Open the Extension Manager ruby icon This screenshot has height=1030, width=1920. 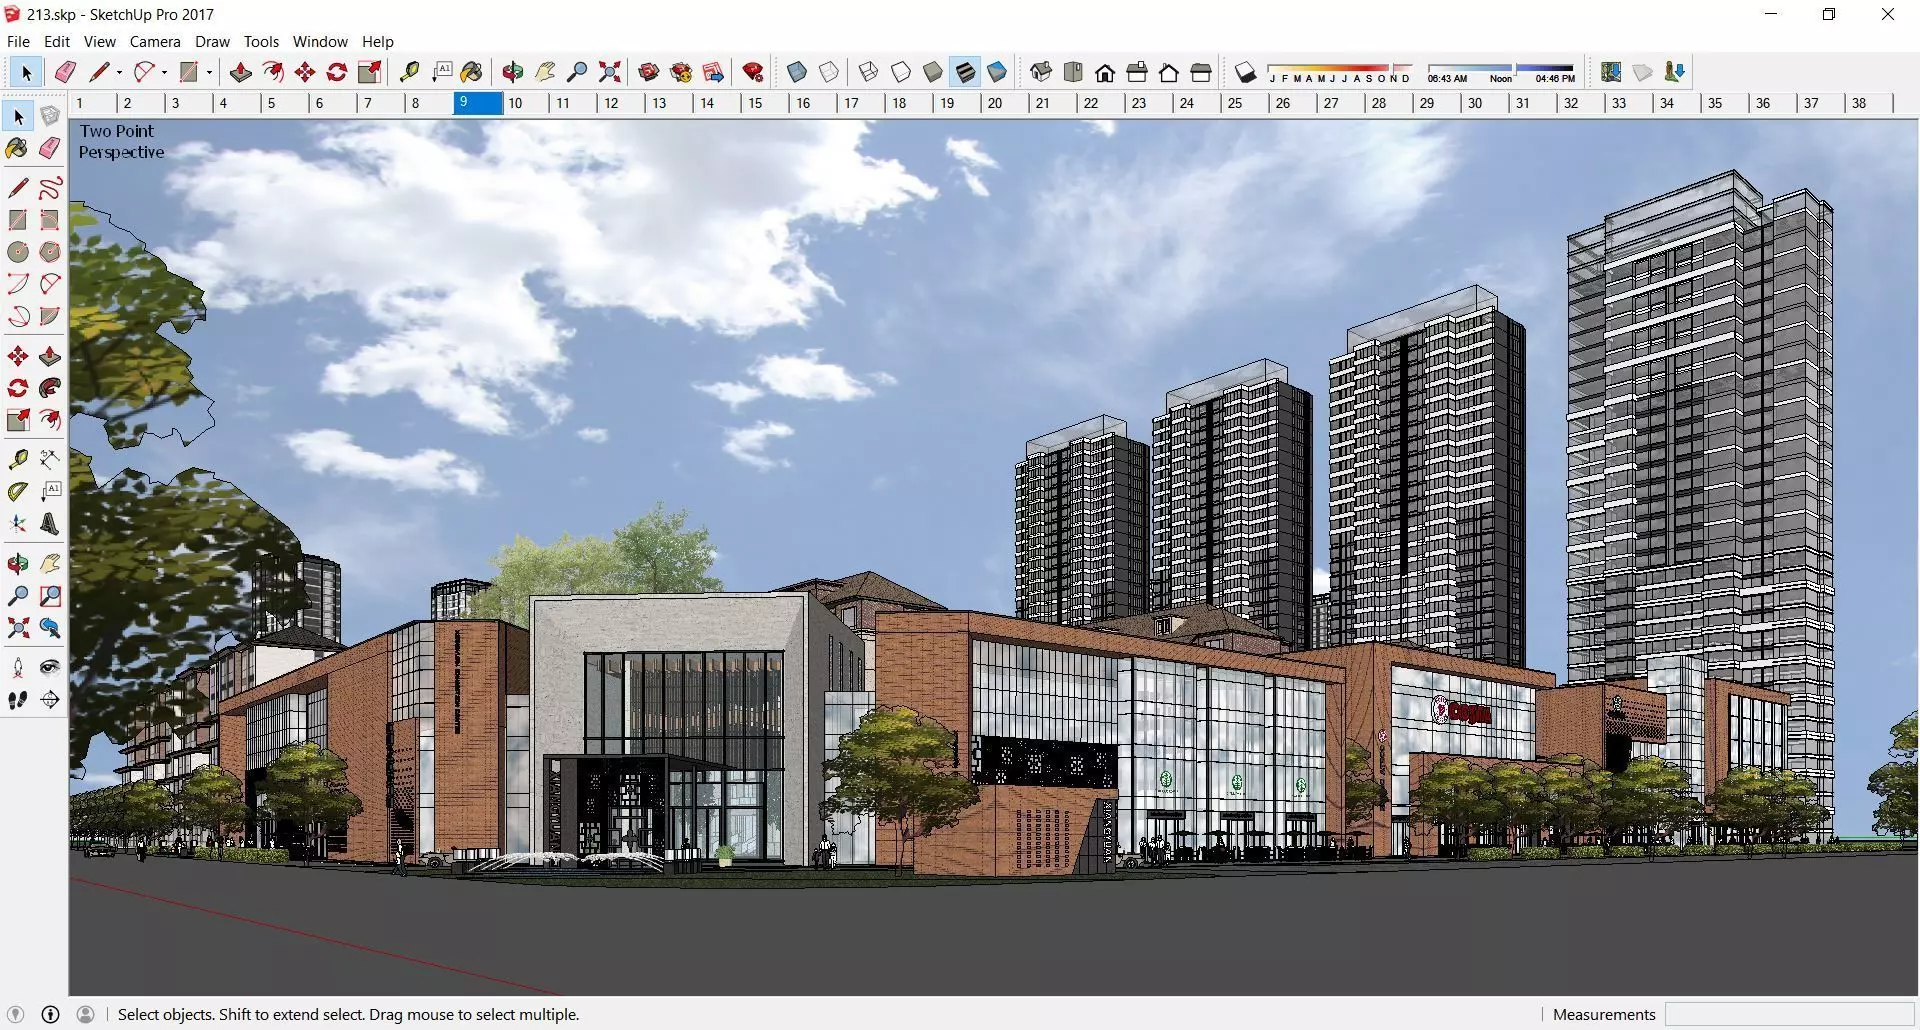coord(753,72)
